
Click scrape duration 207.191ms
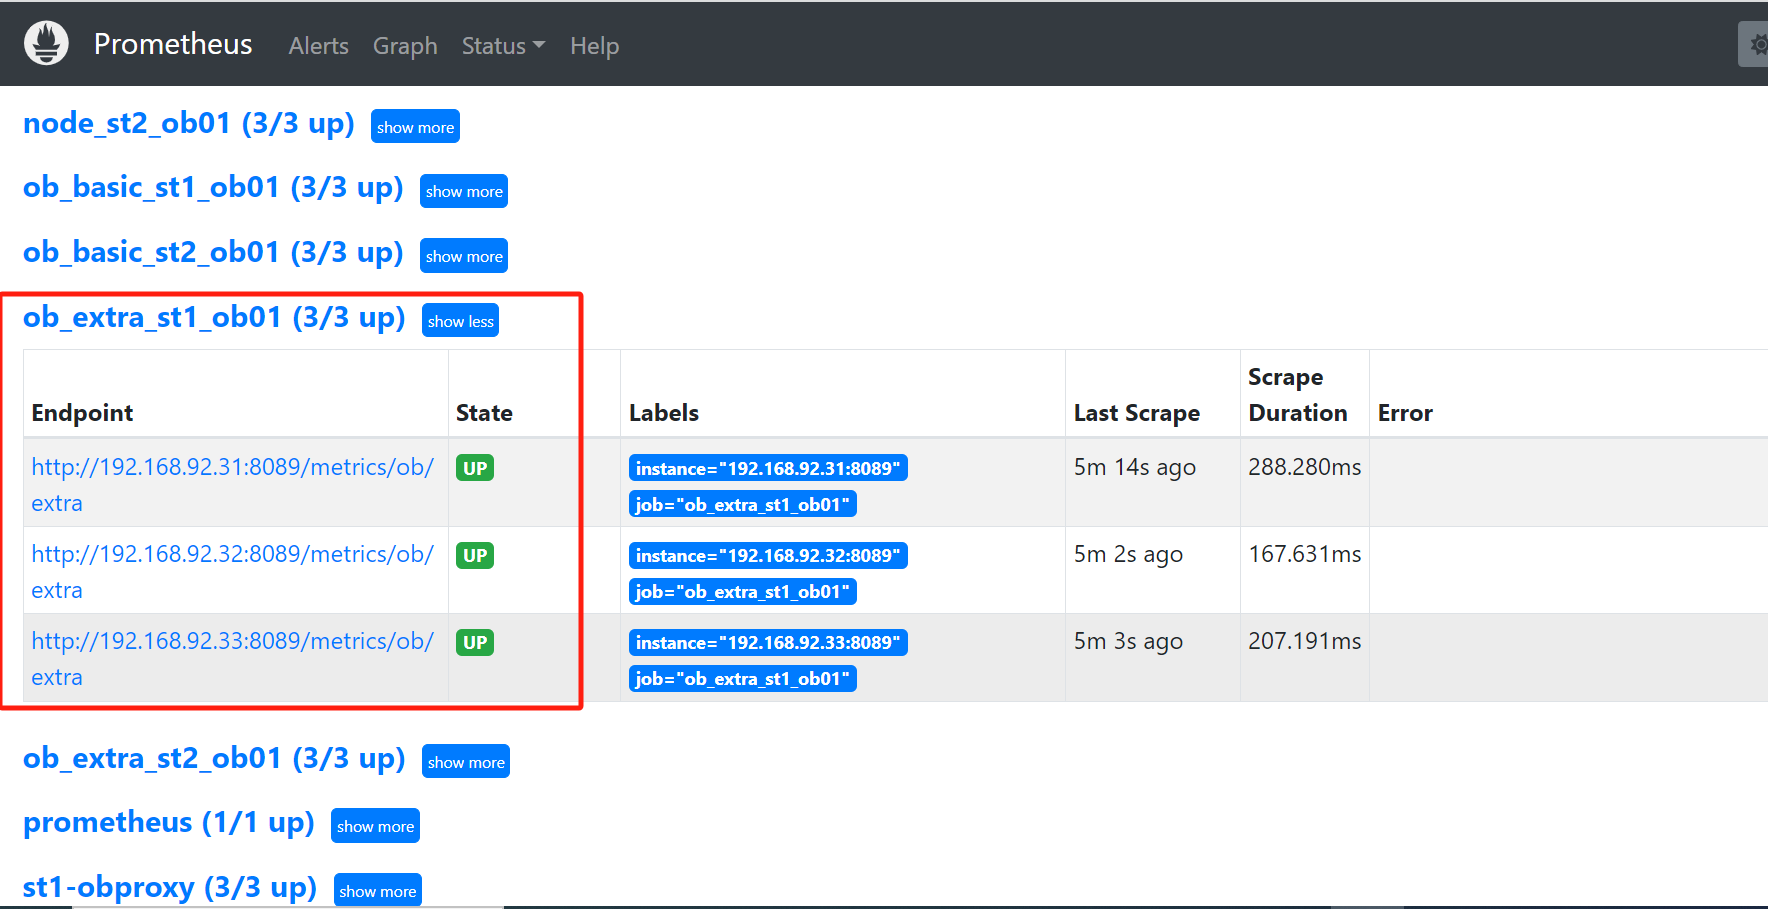[1305, 641]
